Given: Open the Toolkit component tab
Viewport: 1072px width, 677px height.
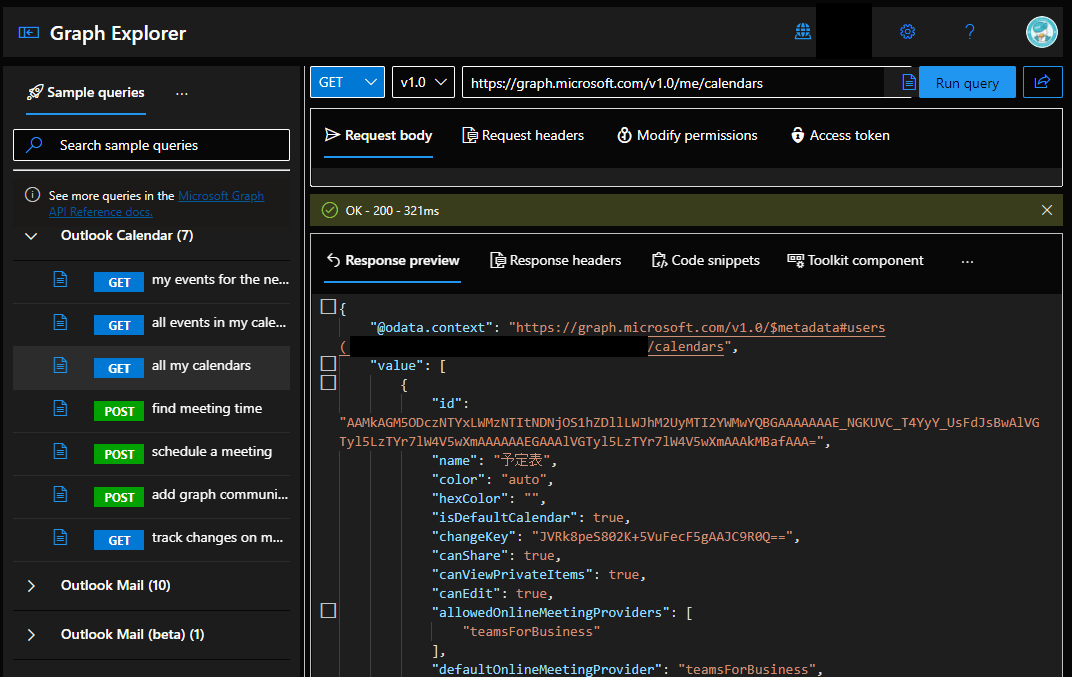Looking at the screenshot, I should click(x=855, y=261).
